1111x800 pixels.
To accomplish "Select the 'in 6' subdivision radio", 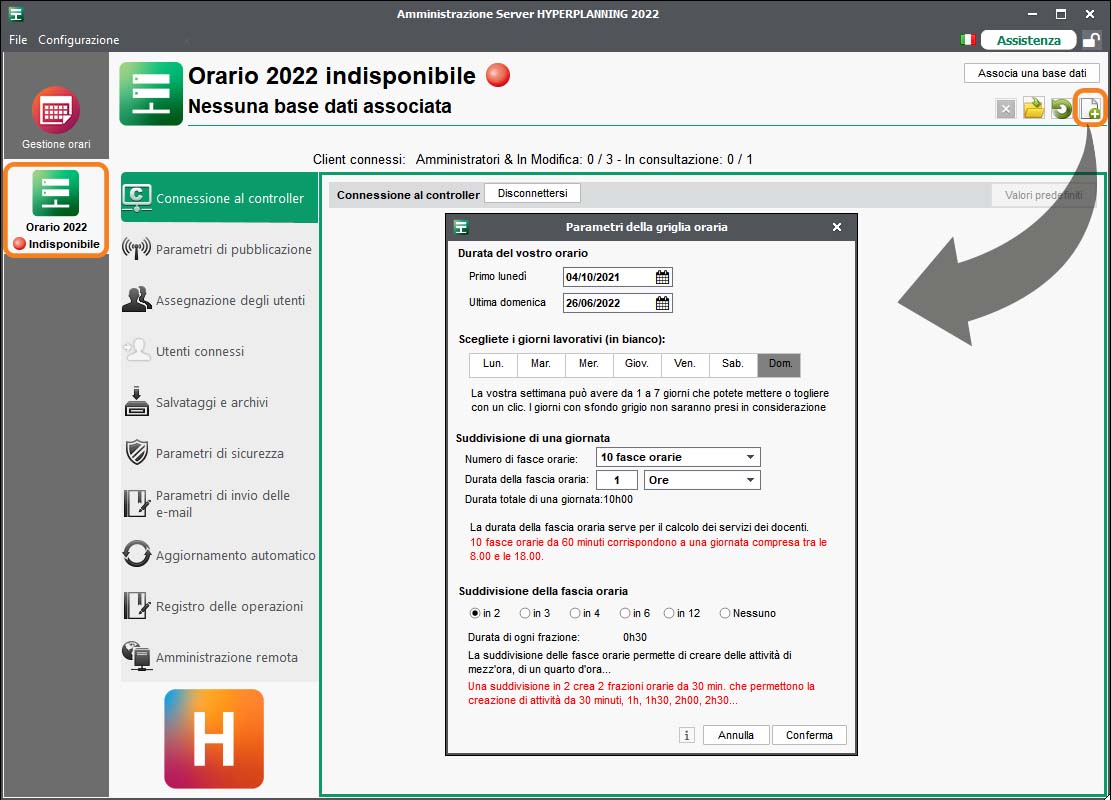I will point(624,613).
